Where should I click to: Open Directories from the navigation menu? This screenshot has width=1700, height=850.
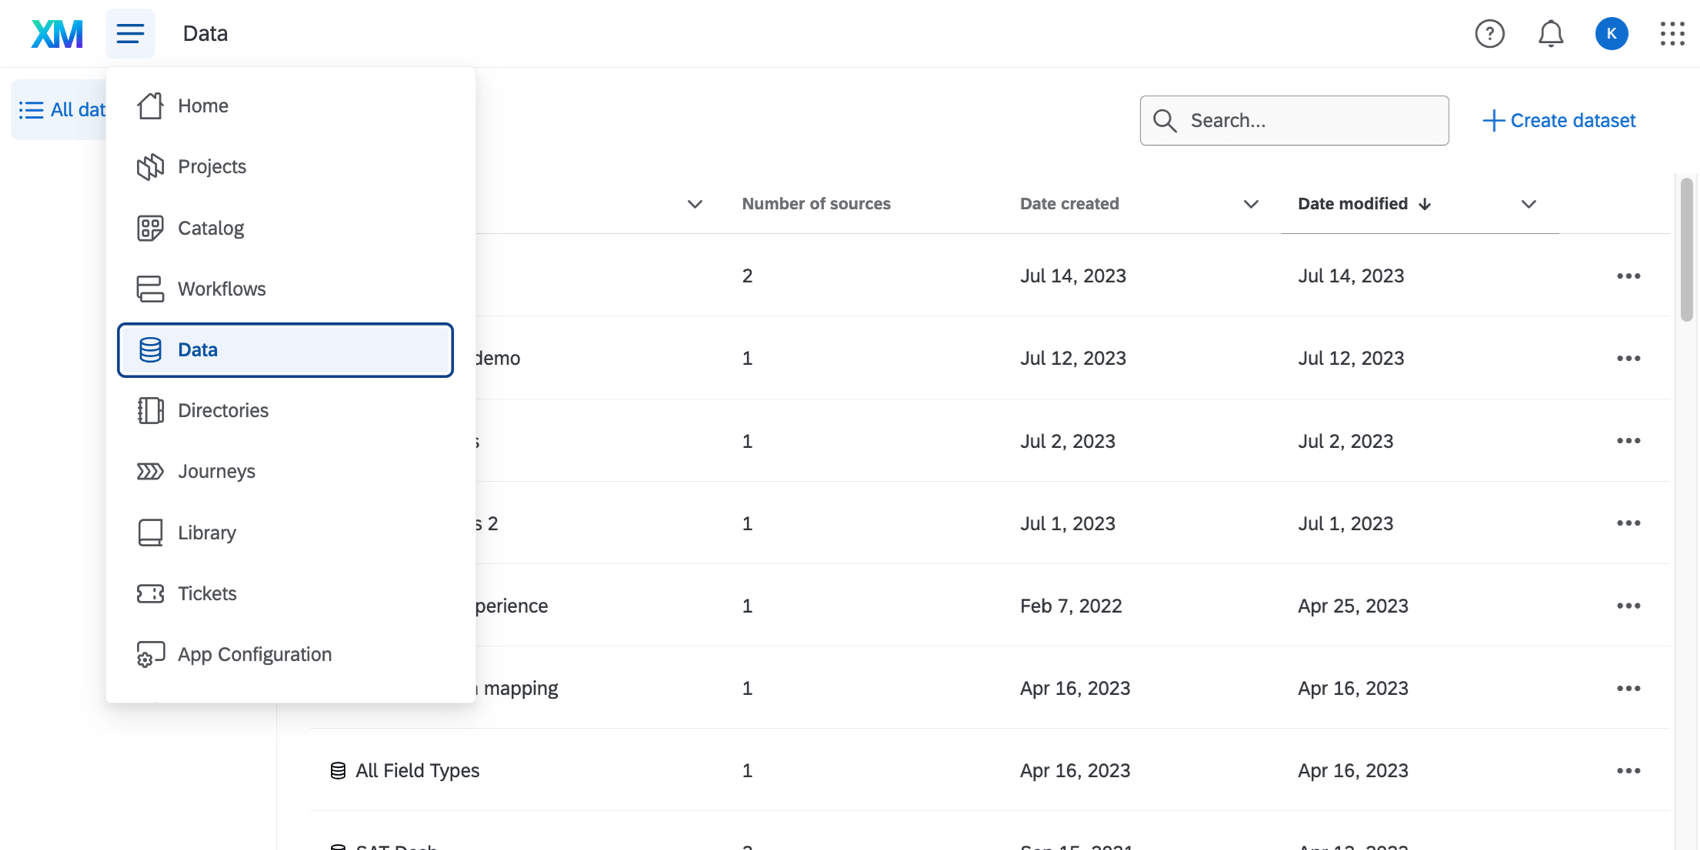click(x=223, y=411)
